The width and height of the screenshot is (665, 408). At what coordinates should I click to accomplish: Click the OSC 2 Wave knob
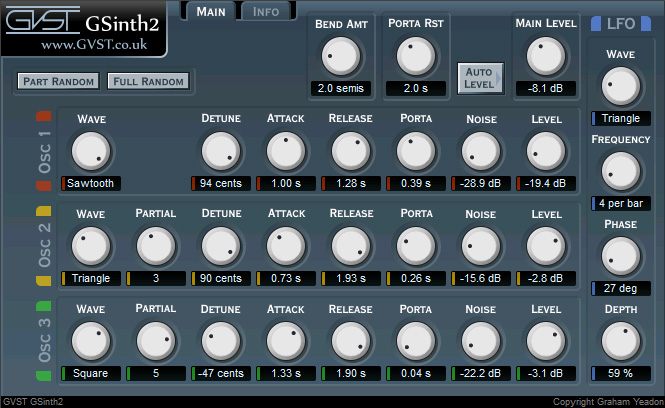tap(91, 246)
